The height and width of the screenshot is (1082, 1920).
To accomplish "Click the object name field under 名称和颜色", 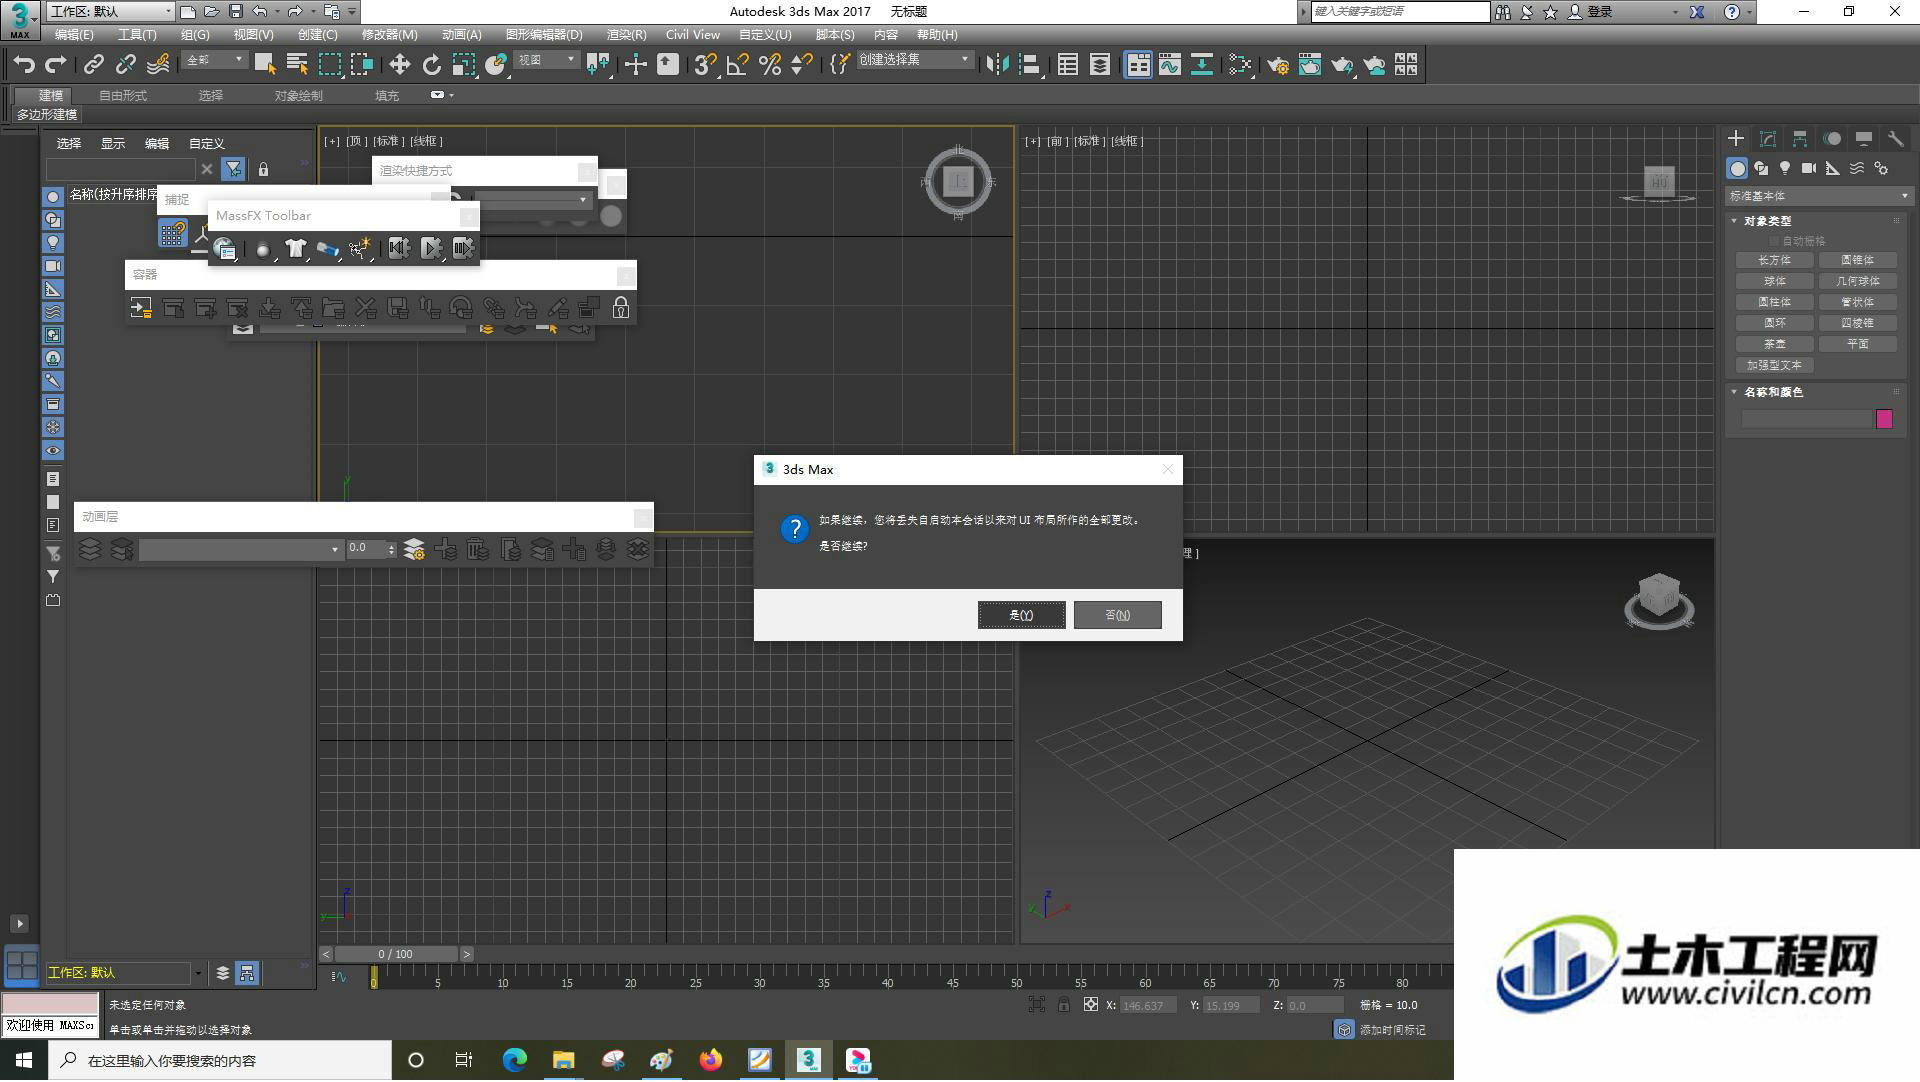I will pos(1806,419).
